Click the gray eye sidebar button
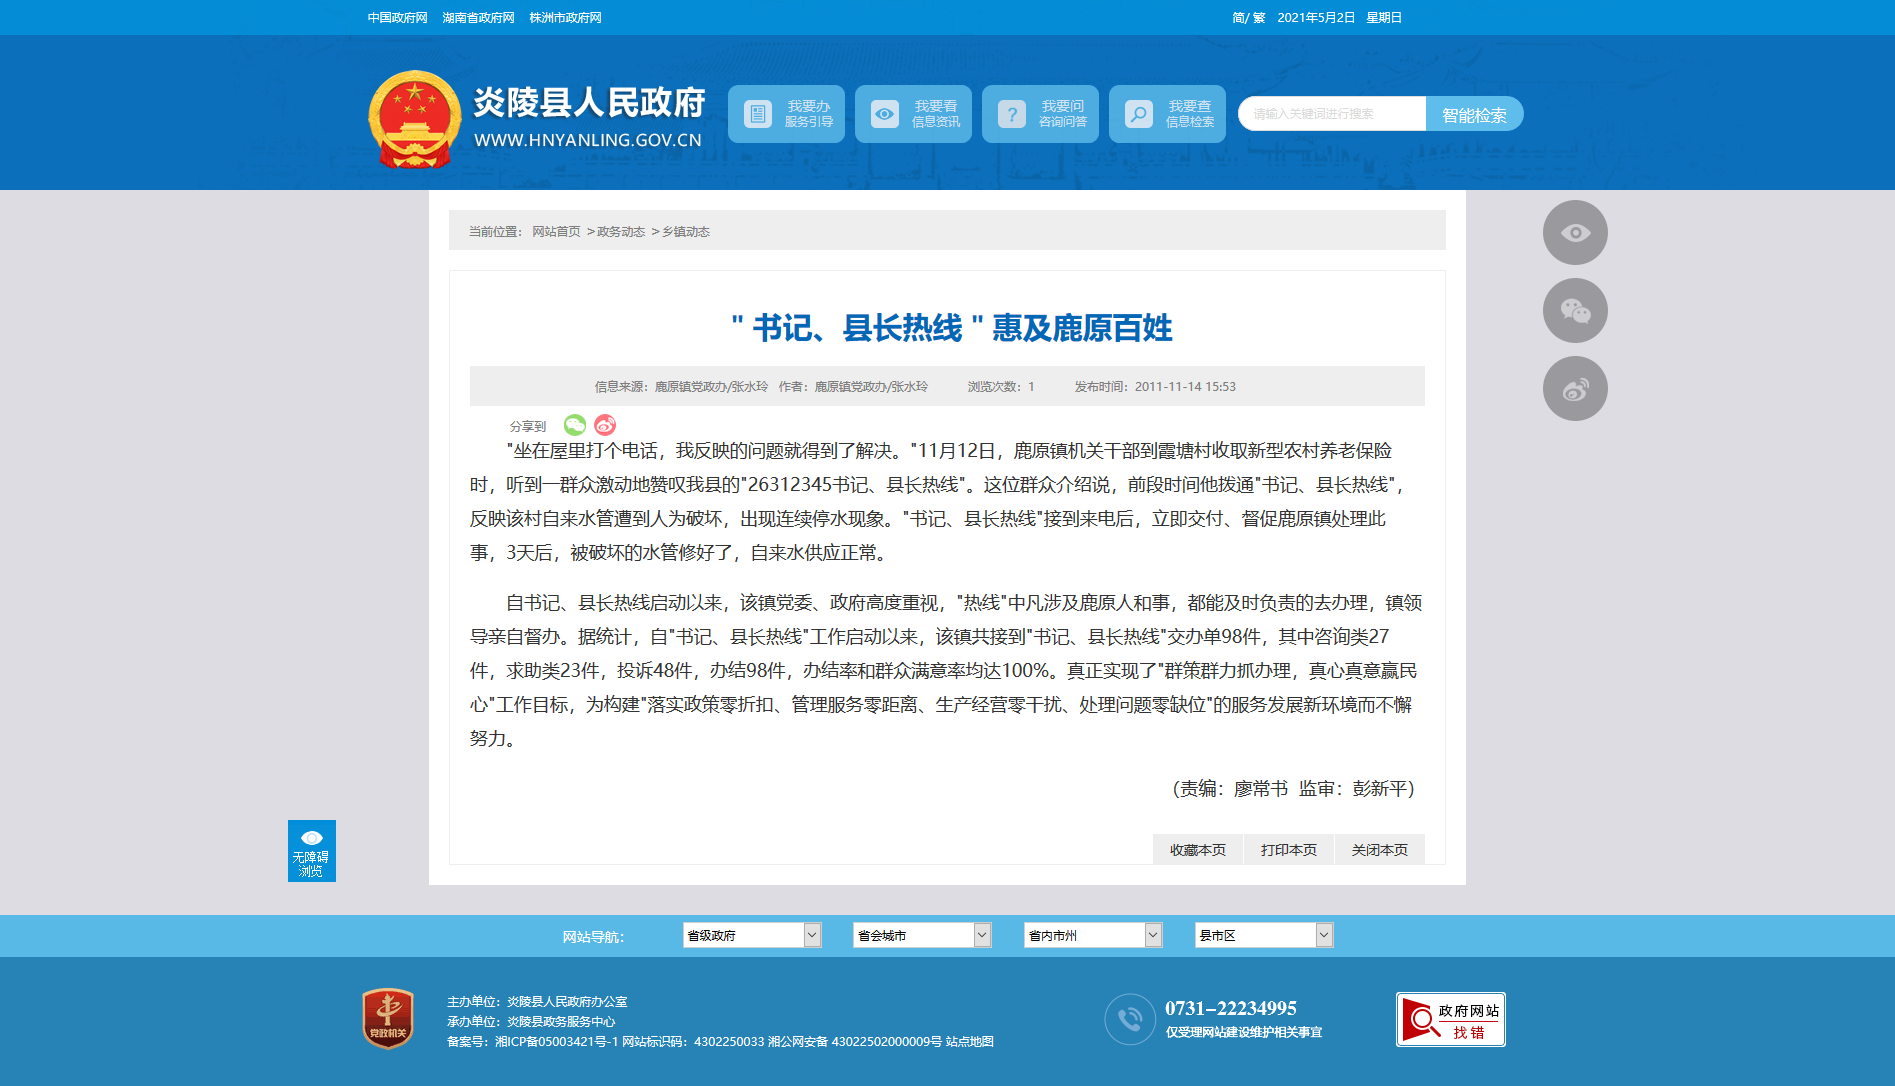The image size is (1895, 1086). click(x=1575, y=233)
